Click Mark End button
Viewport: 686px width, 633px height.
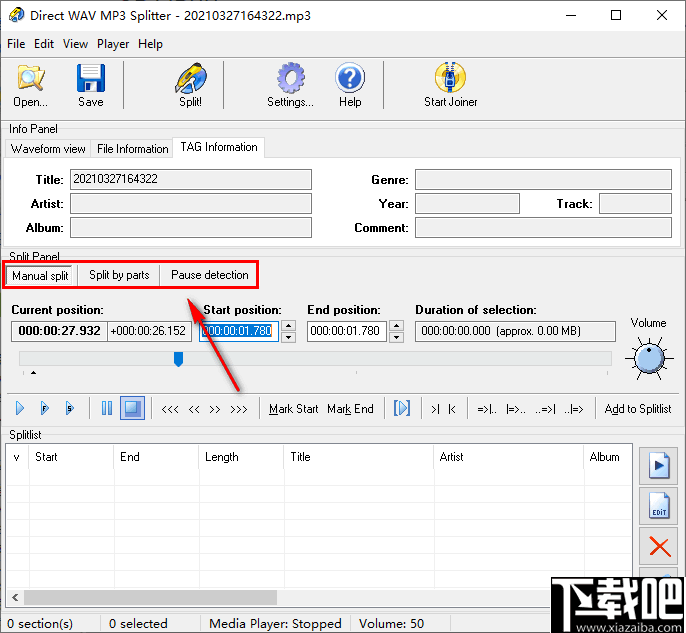pyautogui.click(x=350, y=409)
